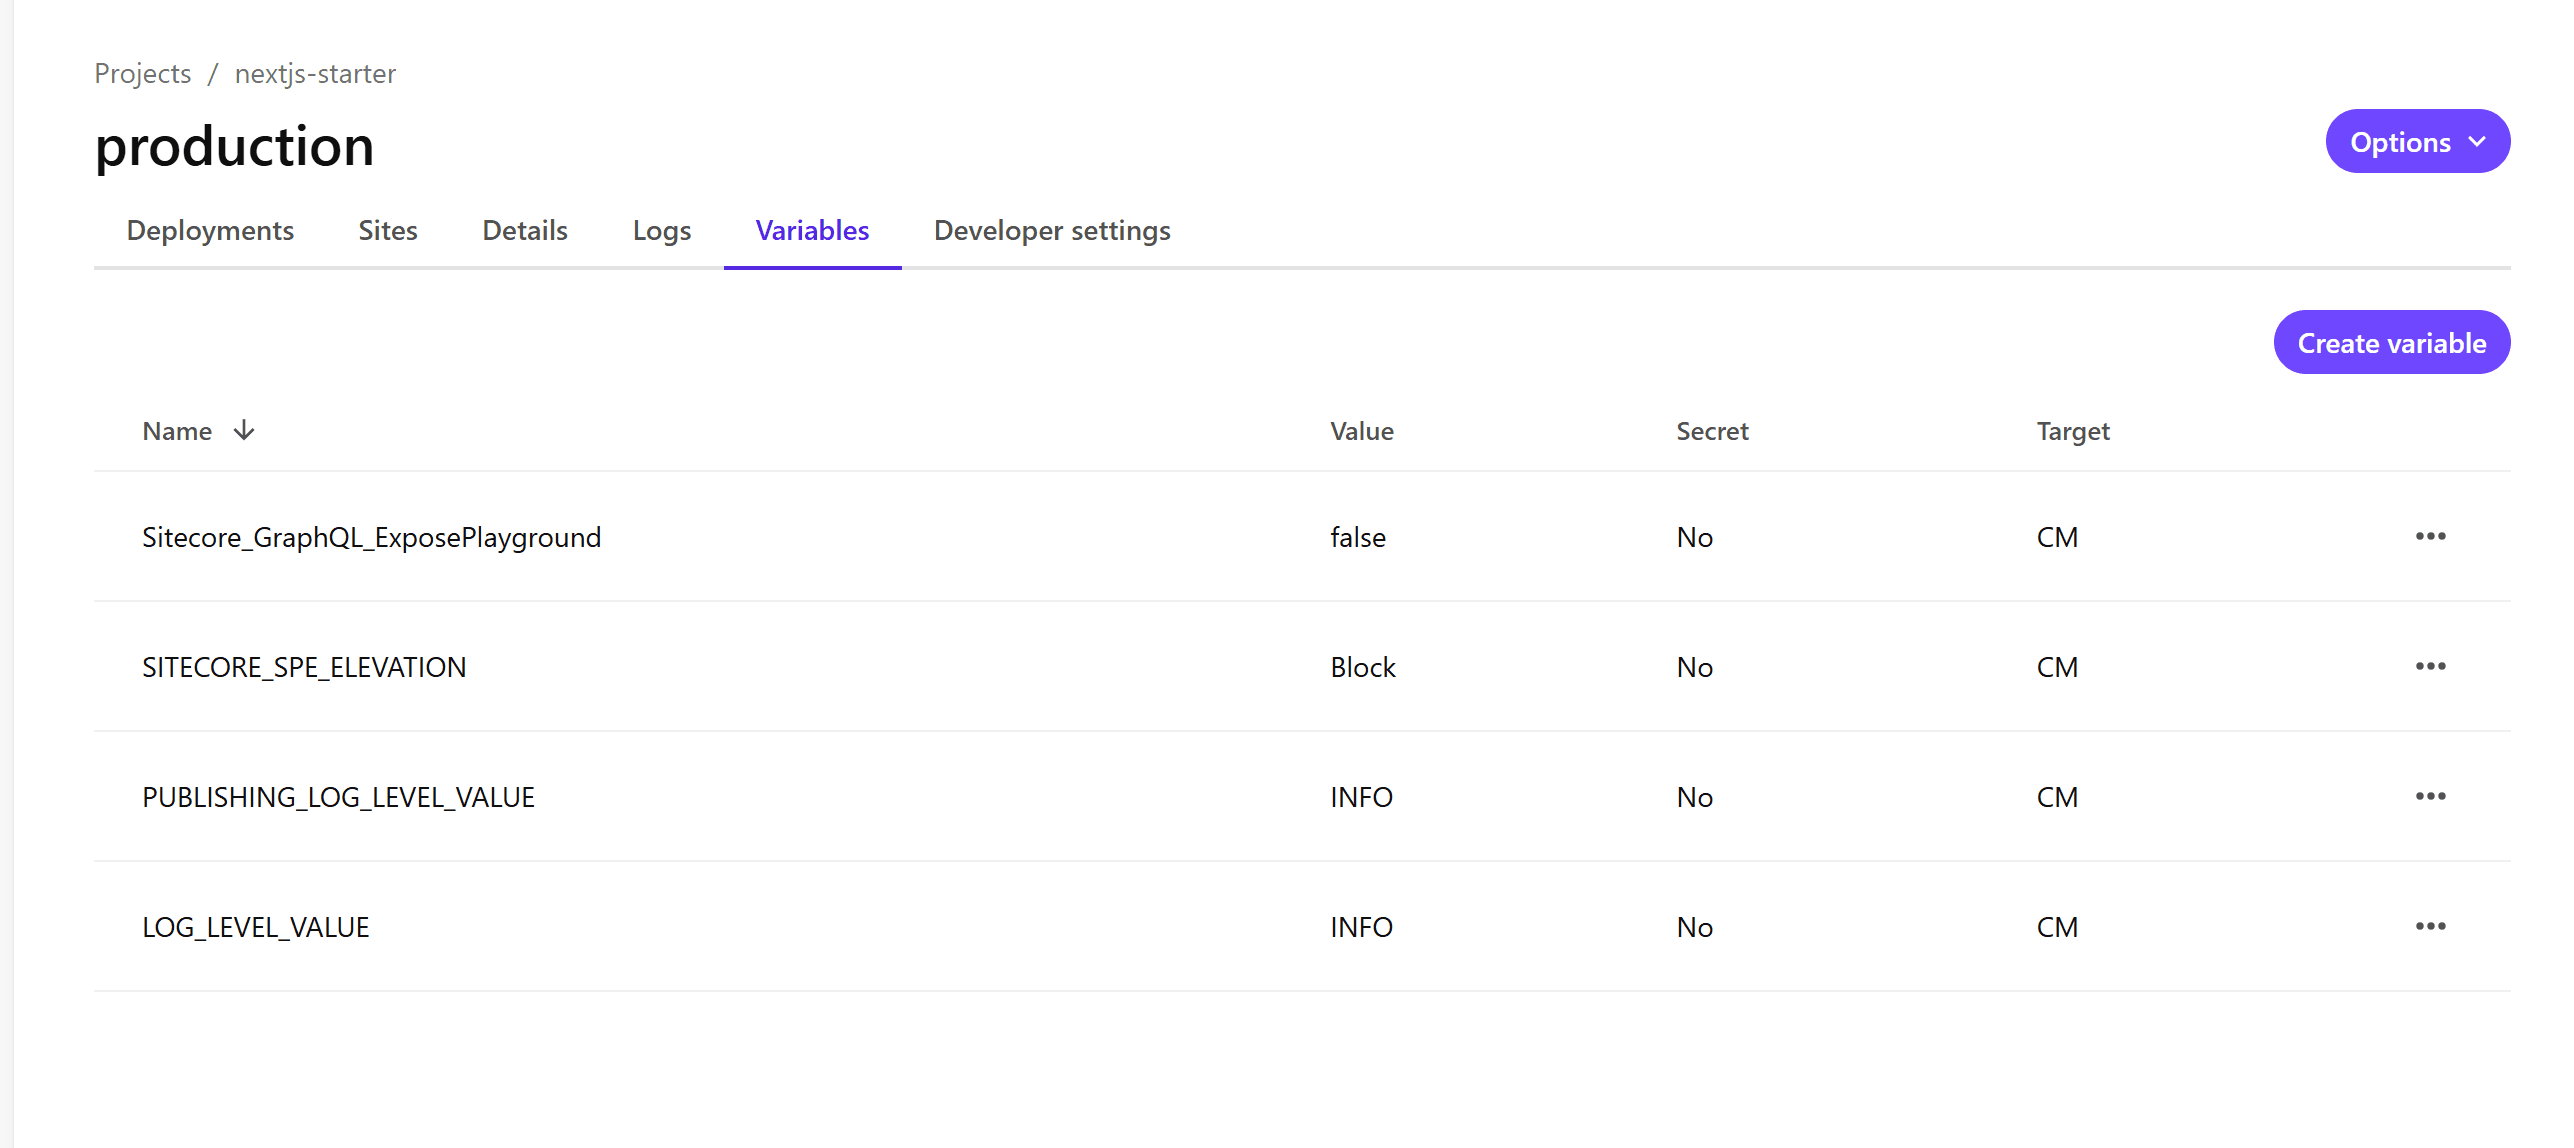Open the Sites tab
Viewport: 2574px width, 1148px height.
[388, 231]
